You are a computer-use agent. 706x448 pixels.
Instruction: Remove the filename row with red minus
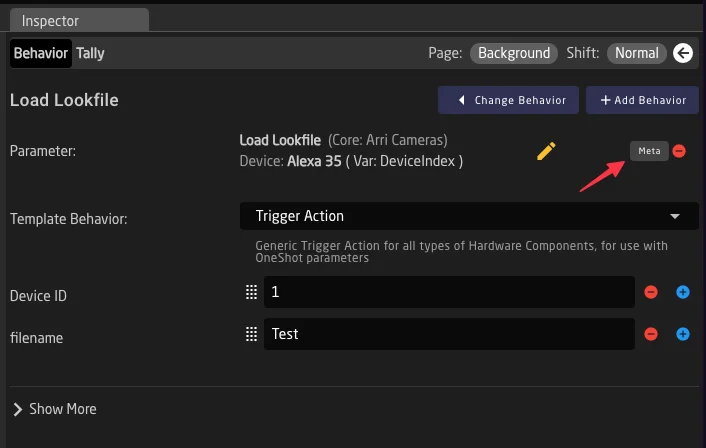click(651, 334)
